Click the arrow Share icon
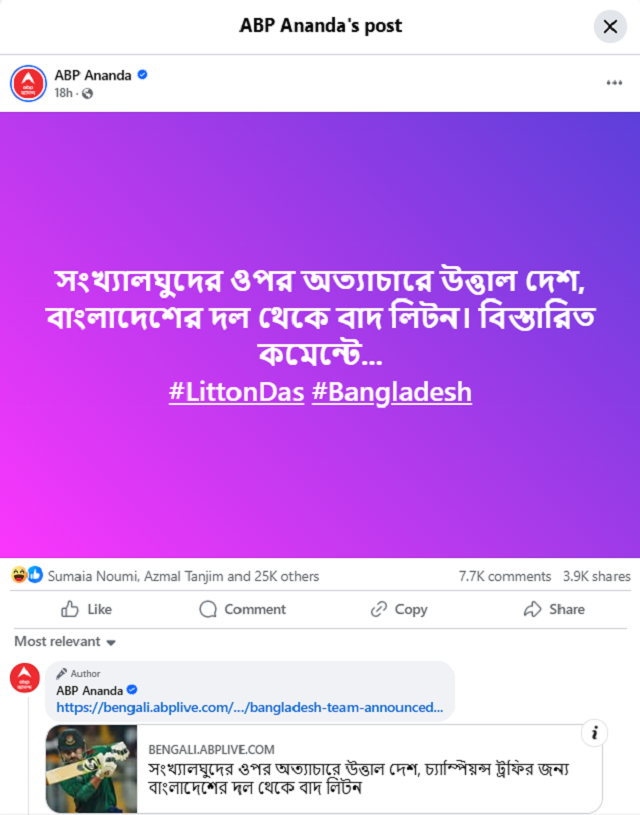Screen dimensions: 640x815 tap(532, 609)
